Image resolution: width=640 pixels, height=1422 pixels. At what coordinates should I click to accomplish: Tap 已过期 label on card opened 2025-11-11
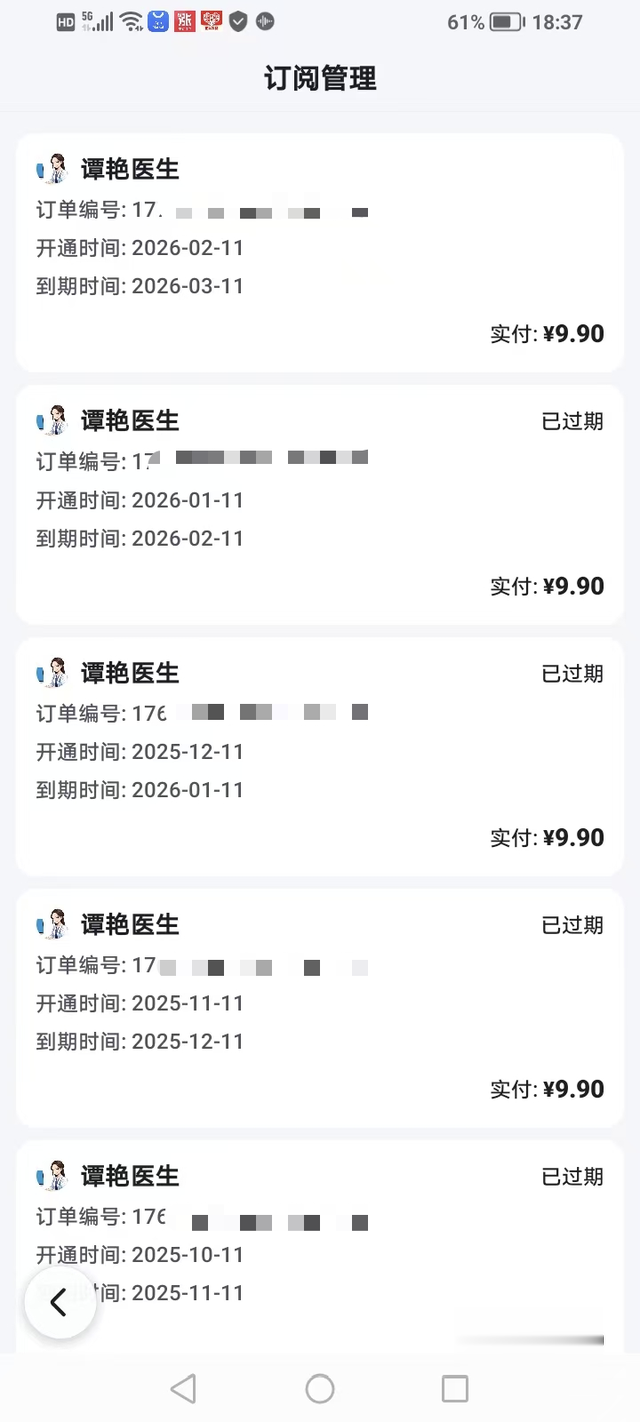pyautogui.click(x=573, y=925)
